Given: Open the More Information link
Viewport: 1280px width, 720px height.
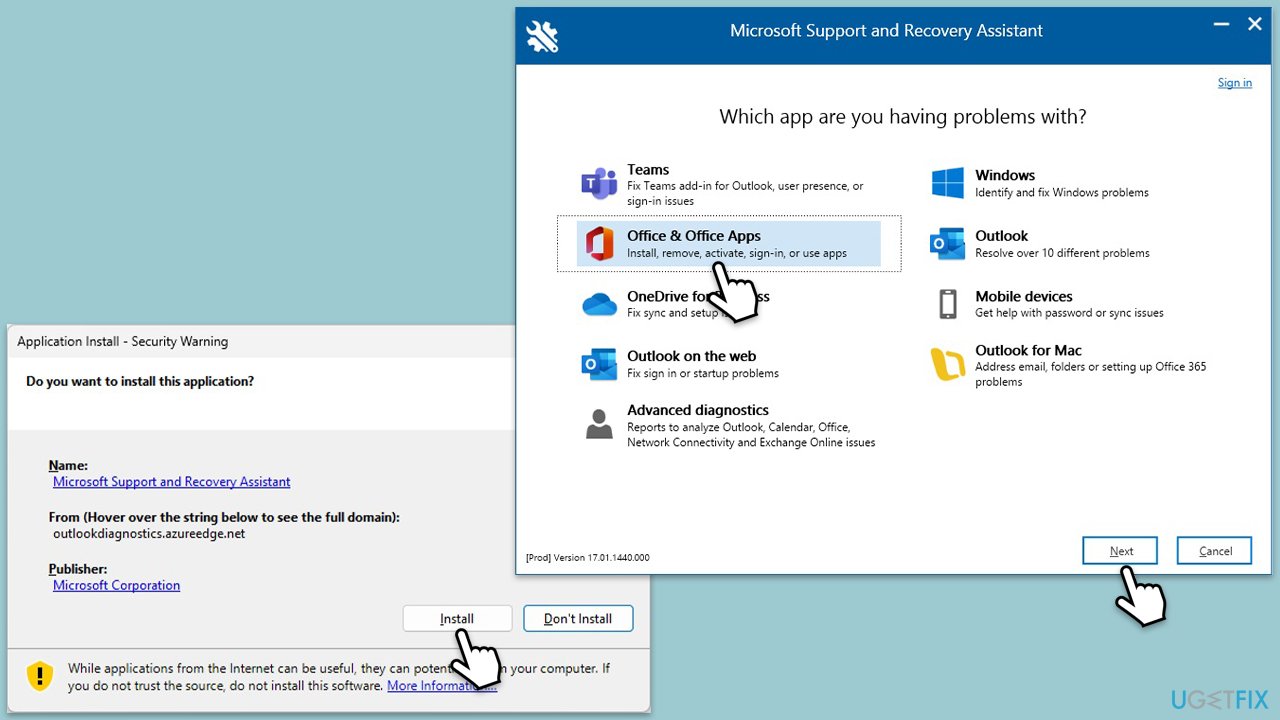Looking at the screenshot, I should point(442,686).
